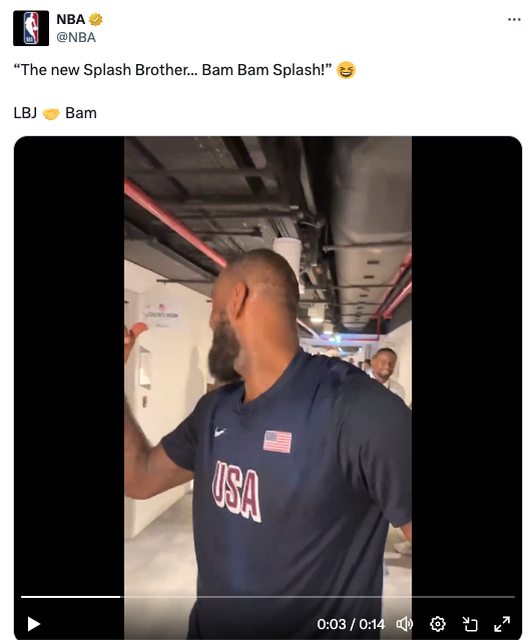Image resolution: width=530 pixels, height=640 pixels.
Task: Seek along the video progress bar
Action: pyautogui.click(x=268, y=597)
